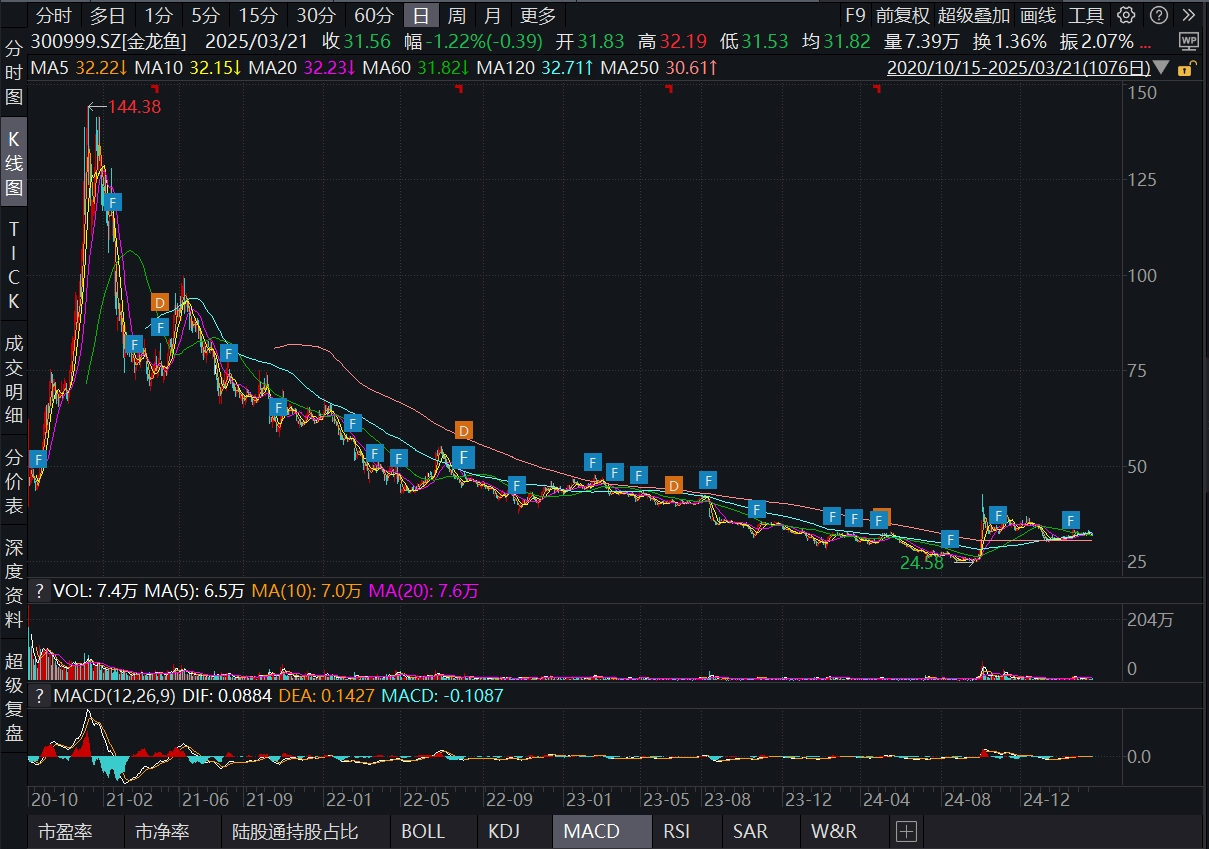
Task: Click the orange D marker near 21-02
Action: click(x=160, y=302)
